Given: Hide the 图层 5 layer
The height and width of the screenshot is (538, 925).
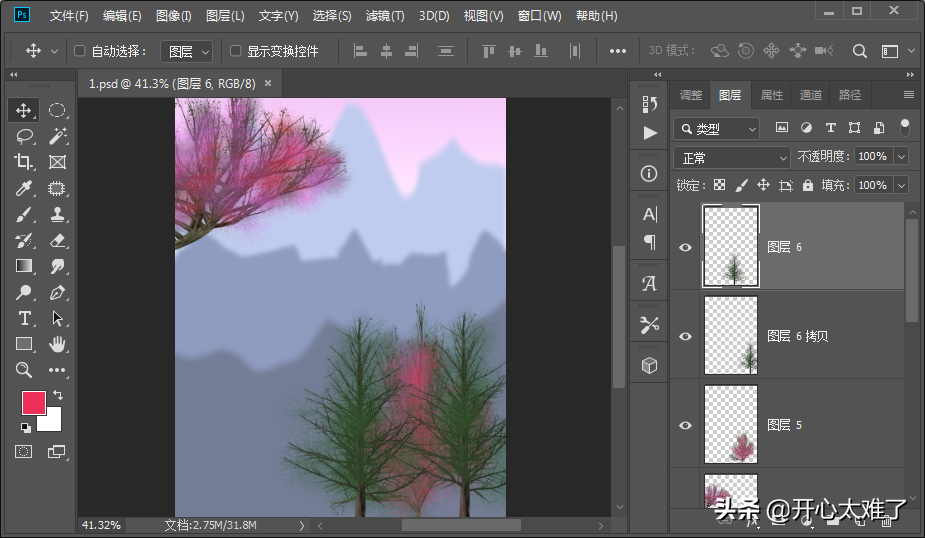Looking at the screenshot, I should [x=685, y=425].
